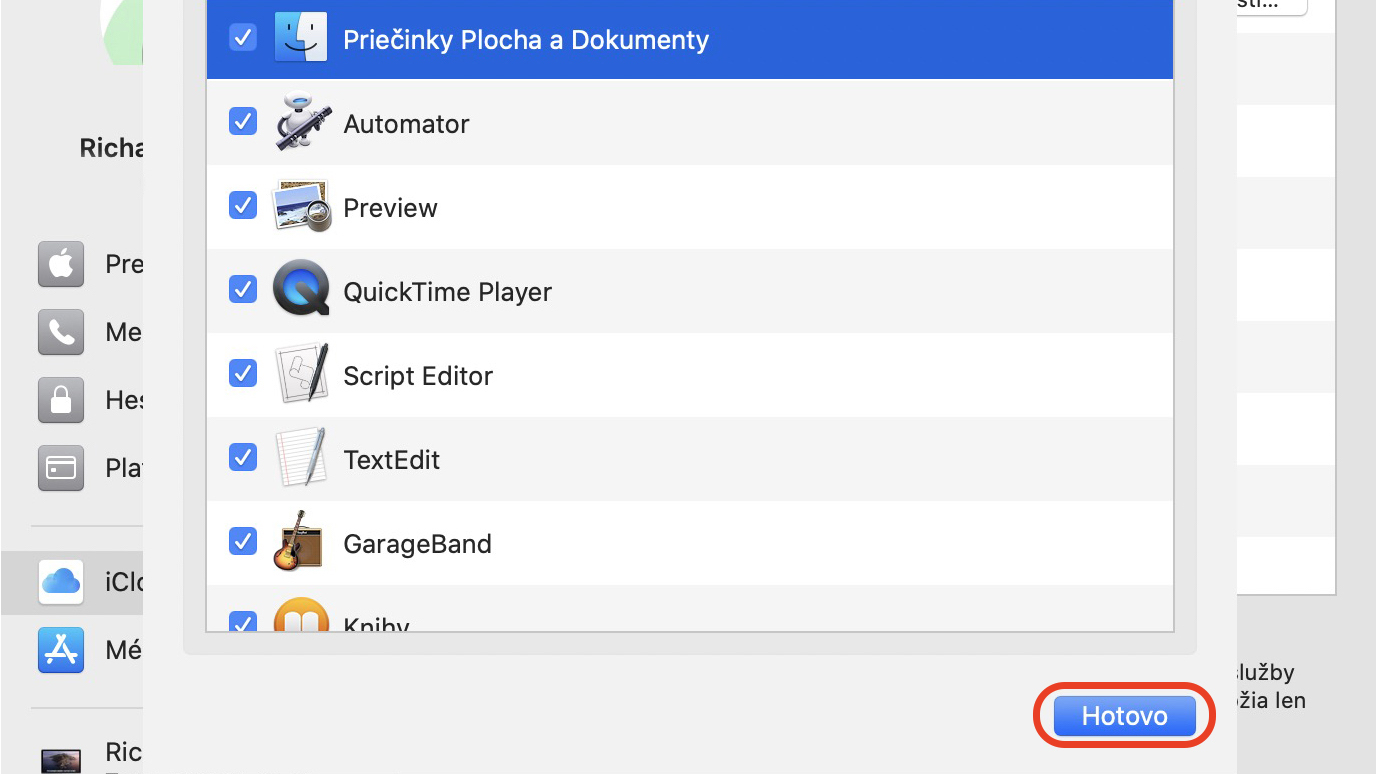The width and height of the screenshot is (1376, 774).
Task: Uncheck the TextEdit checkbox
Action: click(243, 457)
